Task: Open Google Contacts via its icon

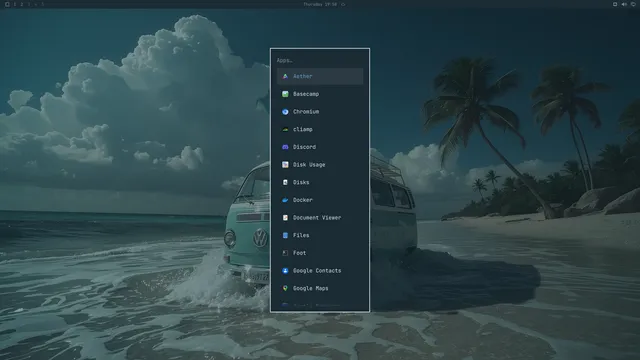Action: point(285,271)
